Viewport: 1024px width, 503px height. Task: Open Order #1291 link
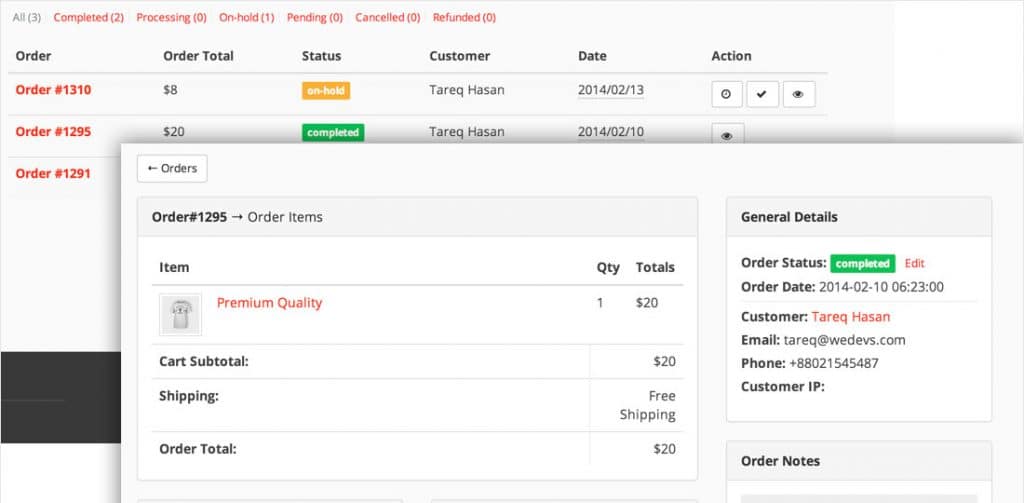[54, 174]
